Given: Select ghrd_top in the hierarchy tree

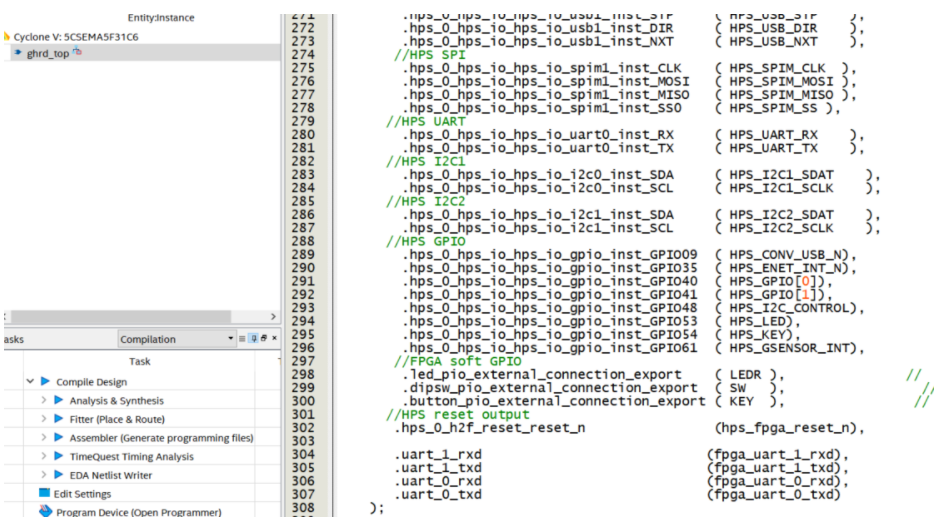Looking at the screenshot, I should point(48,53).
